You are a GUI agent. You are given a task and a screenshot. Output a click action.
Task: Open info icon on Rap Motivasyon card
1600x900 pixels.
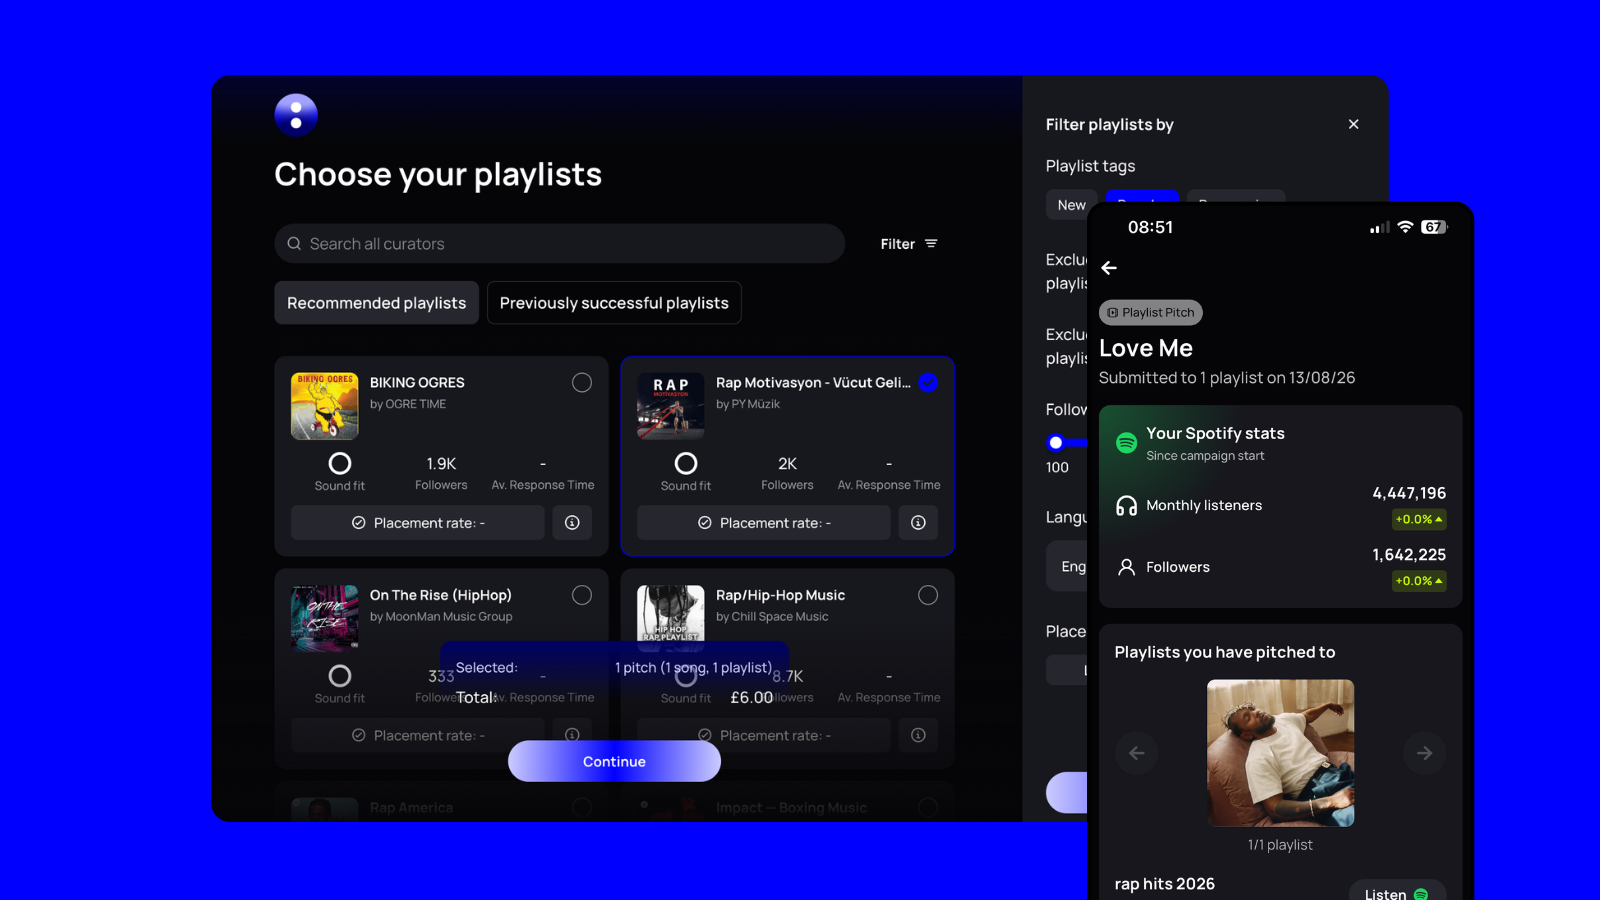point(918,523)
